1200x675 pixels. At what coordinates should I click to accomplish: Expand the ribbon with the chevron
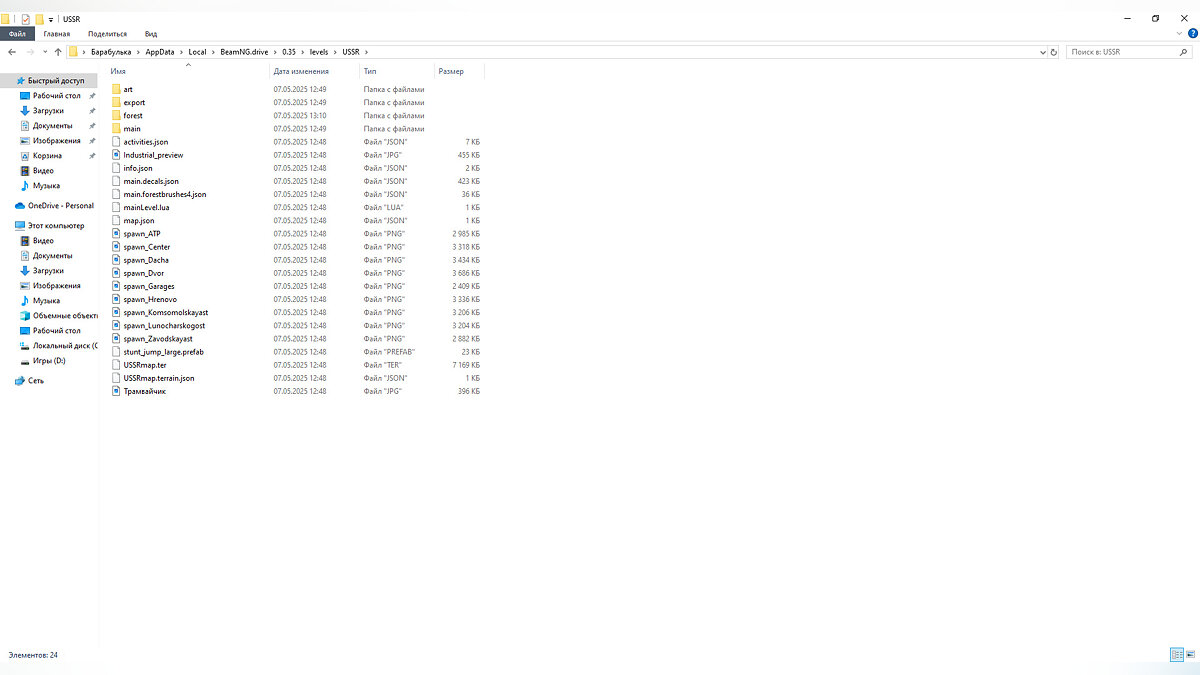(x=1181, y=33)
